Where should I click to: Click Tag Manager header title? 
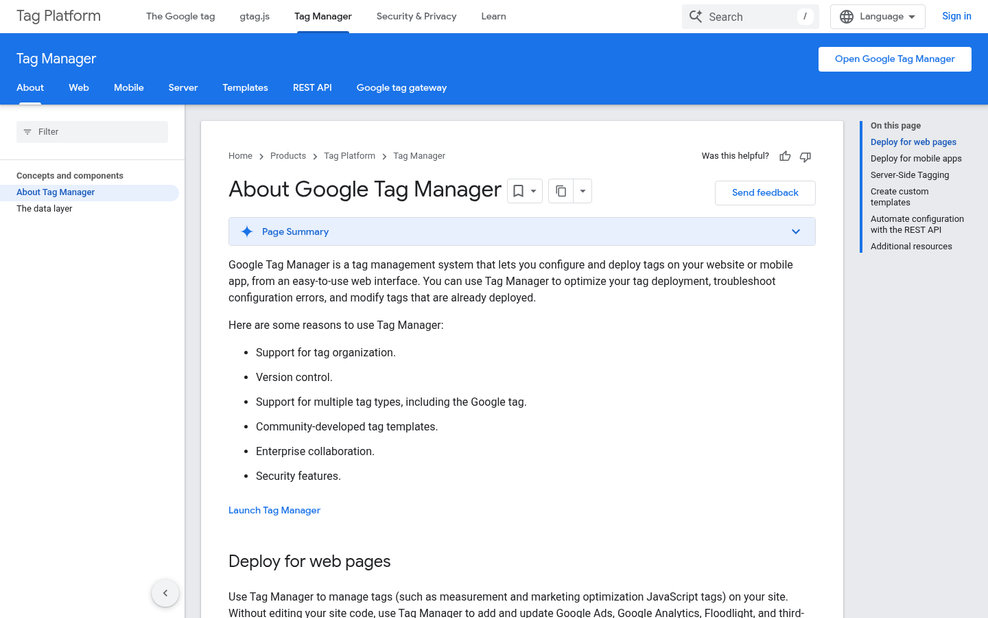[56, 59]
